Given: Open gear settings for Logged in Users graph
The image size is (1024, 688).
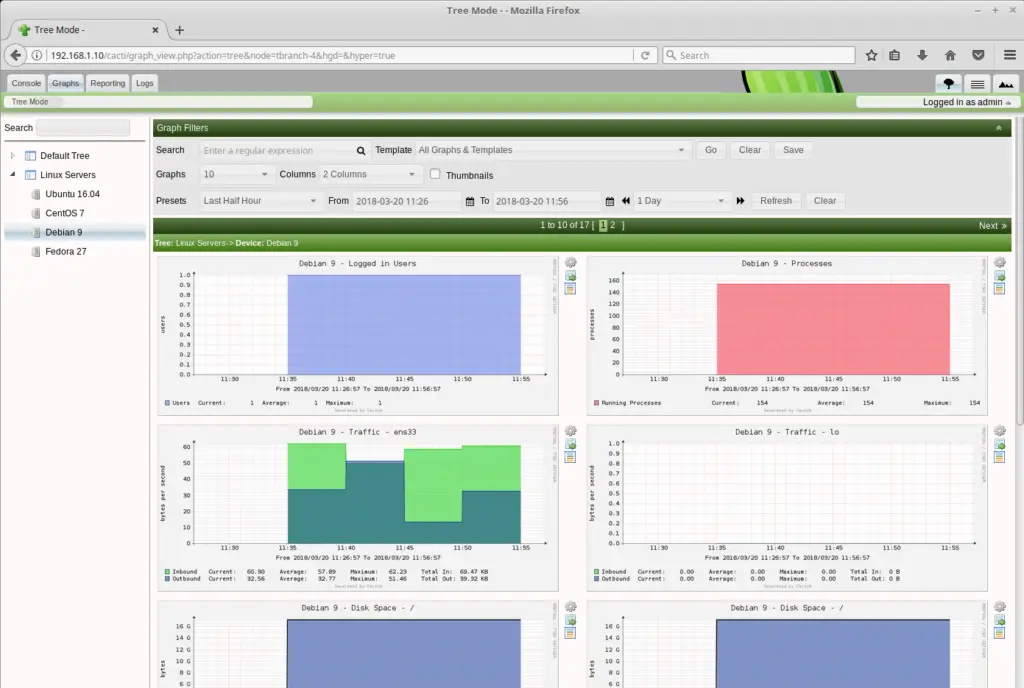Looking at the screenshot, I should [571, 262].
